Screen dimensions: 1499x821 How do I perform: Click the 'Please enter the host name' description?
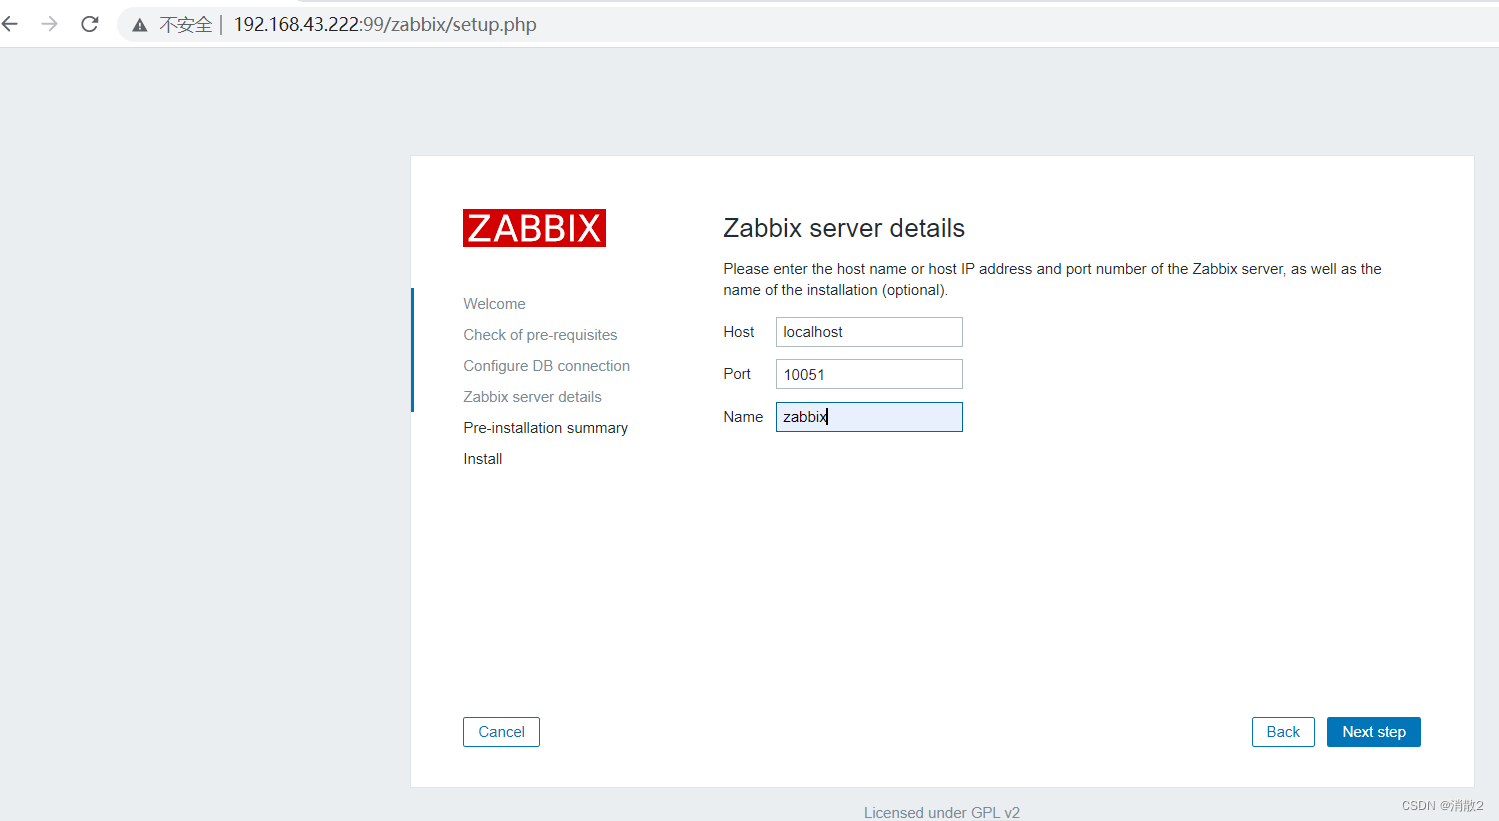pyautogui.click(x=1052, y=279)
